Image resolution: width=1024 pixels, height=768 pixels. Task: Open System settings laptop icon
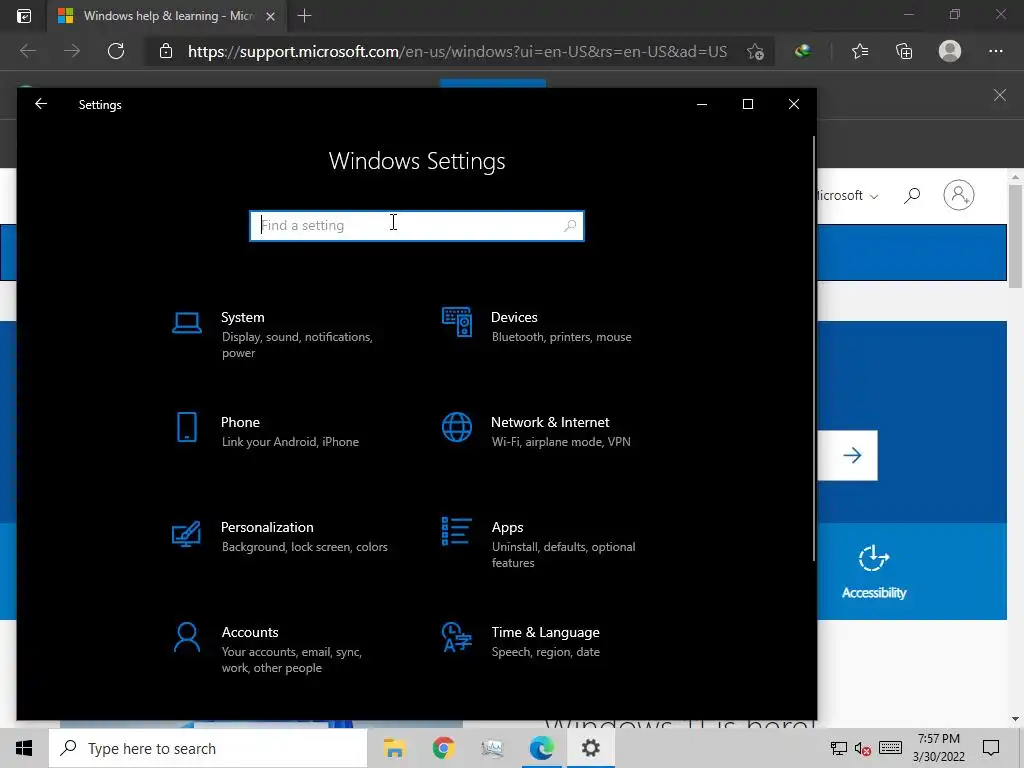click(x=187, y=323)
